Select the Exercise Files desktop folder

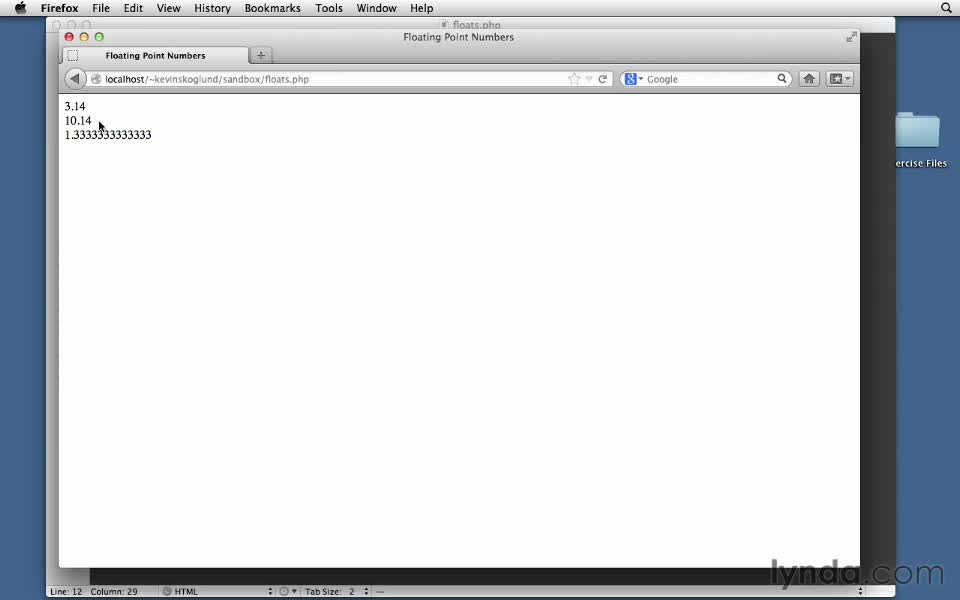920,140
